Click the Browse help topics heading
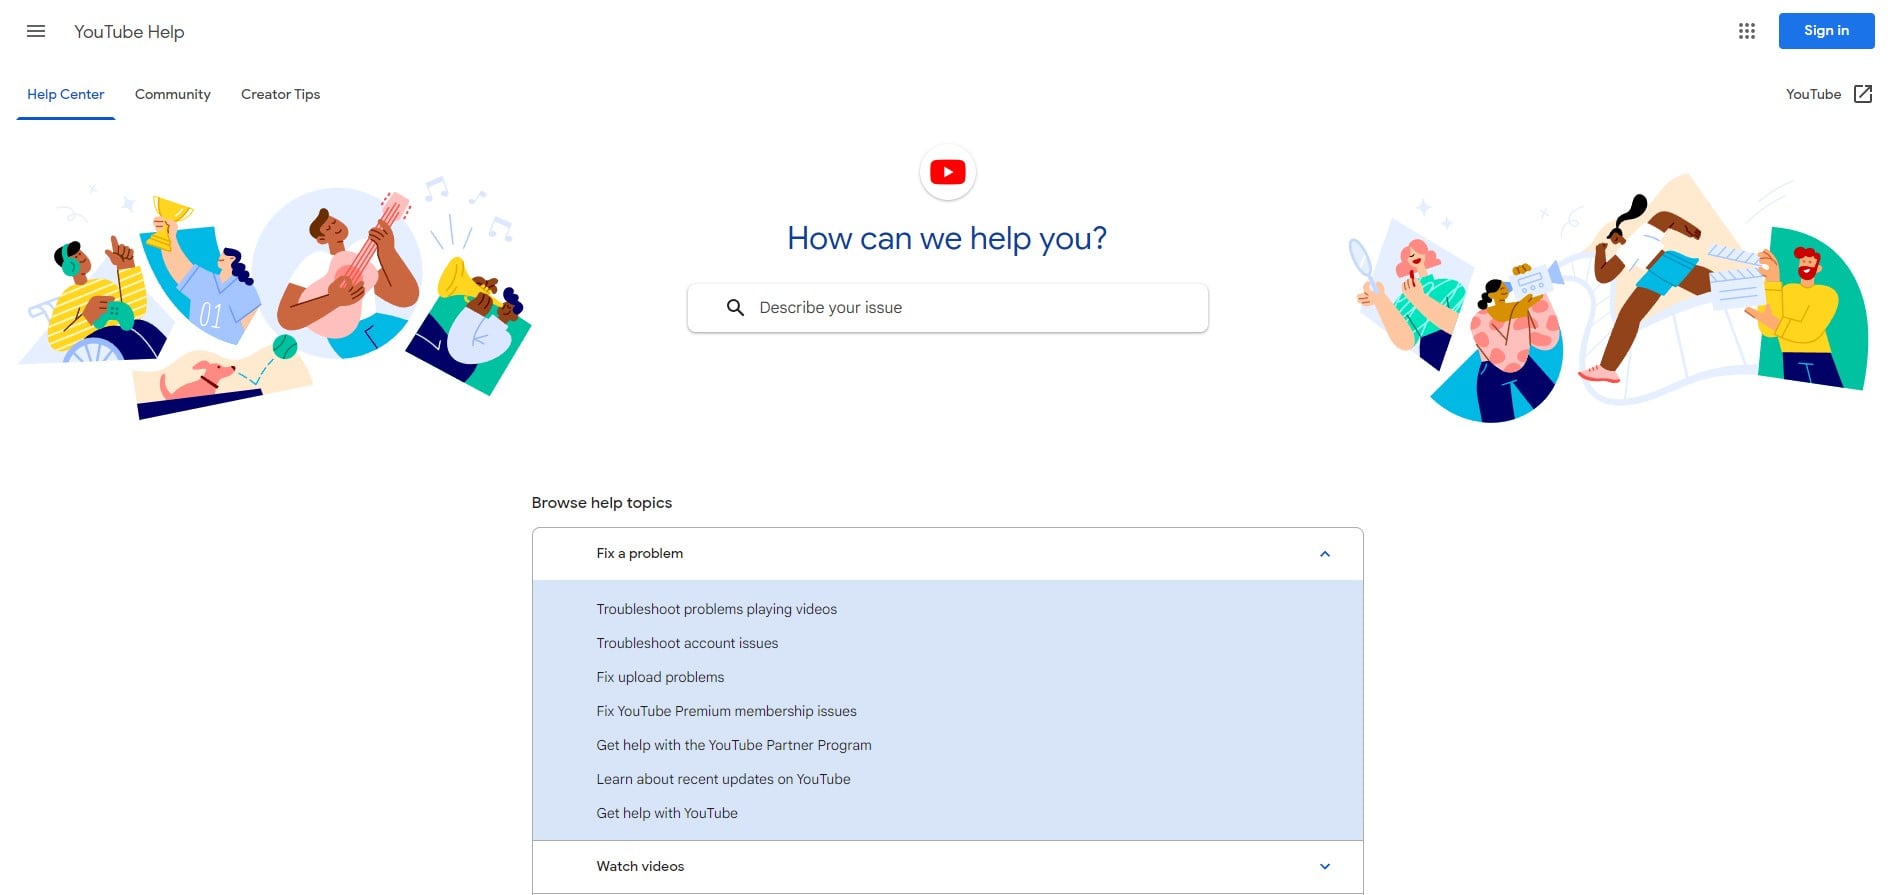Viewport: 1890px width, 895px height. tap(602, 503)
